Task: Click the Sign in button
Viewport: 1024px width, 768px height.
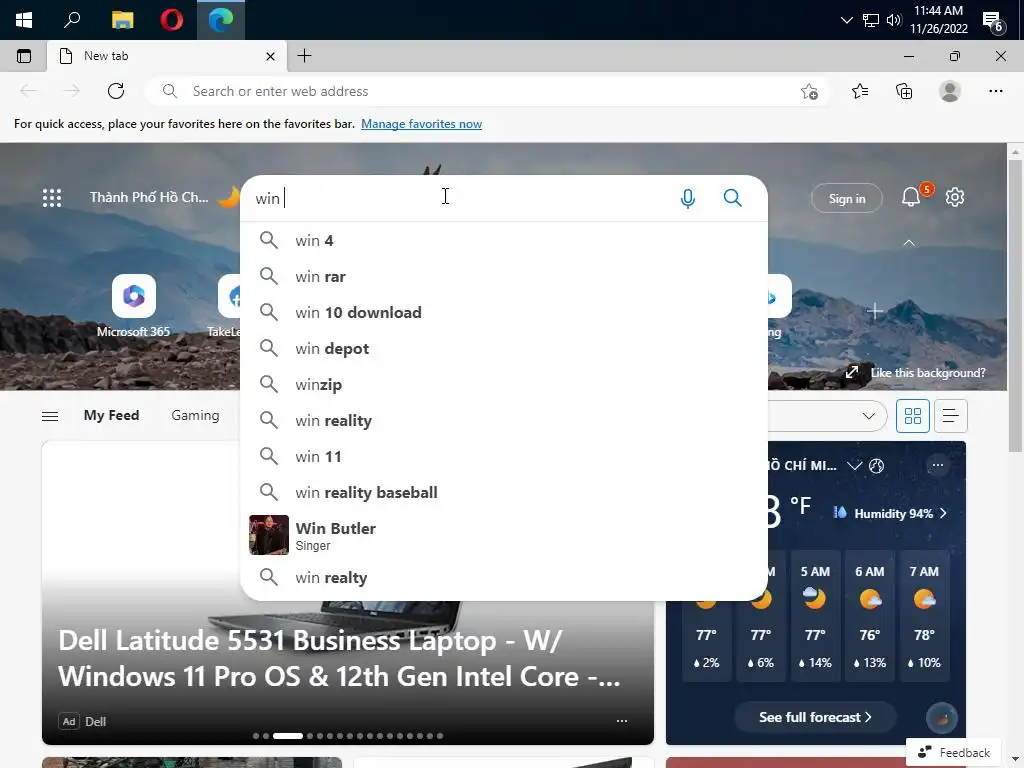Action: pyautogui.click(x=846, y=199)
